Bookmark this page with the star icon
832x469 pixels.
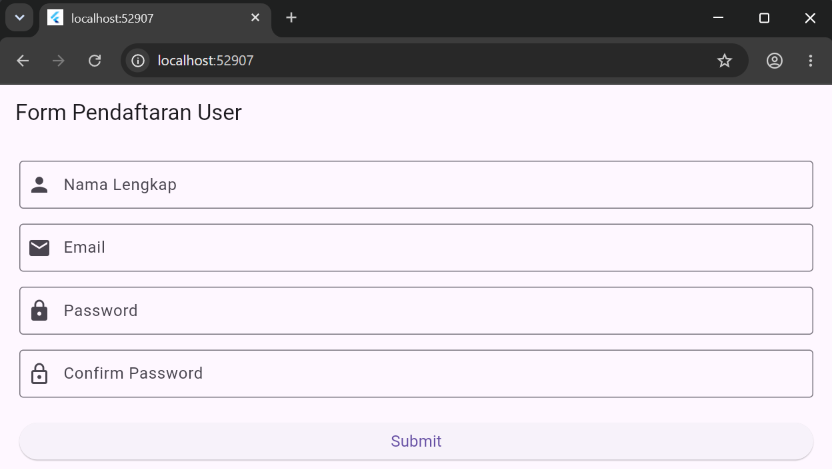click(x=724, y=60)
